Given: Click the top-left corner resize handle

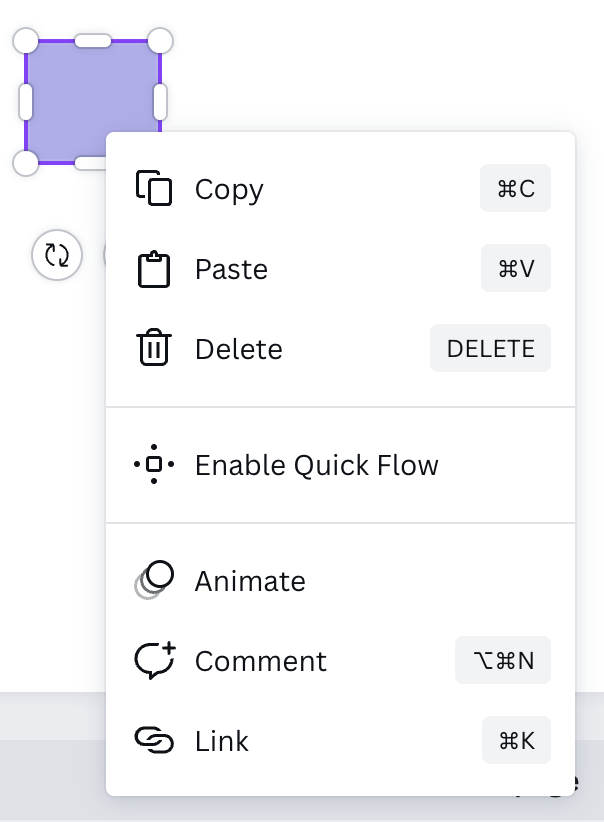Looking at the screenshot, I should [25, 41].
